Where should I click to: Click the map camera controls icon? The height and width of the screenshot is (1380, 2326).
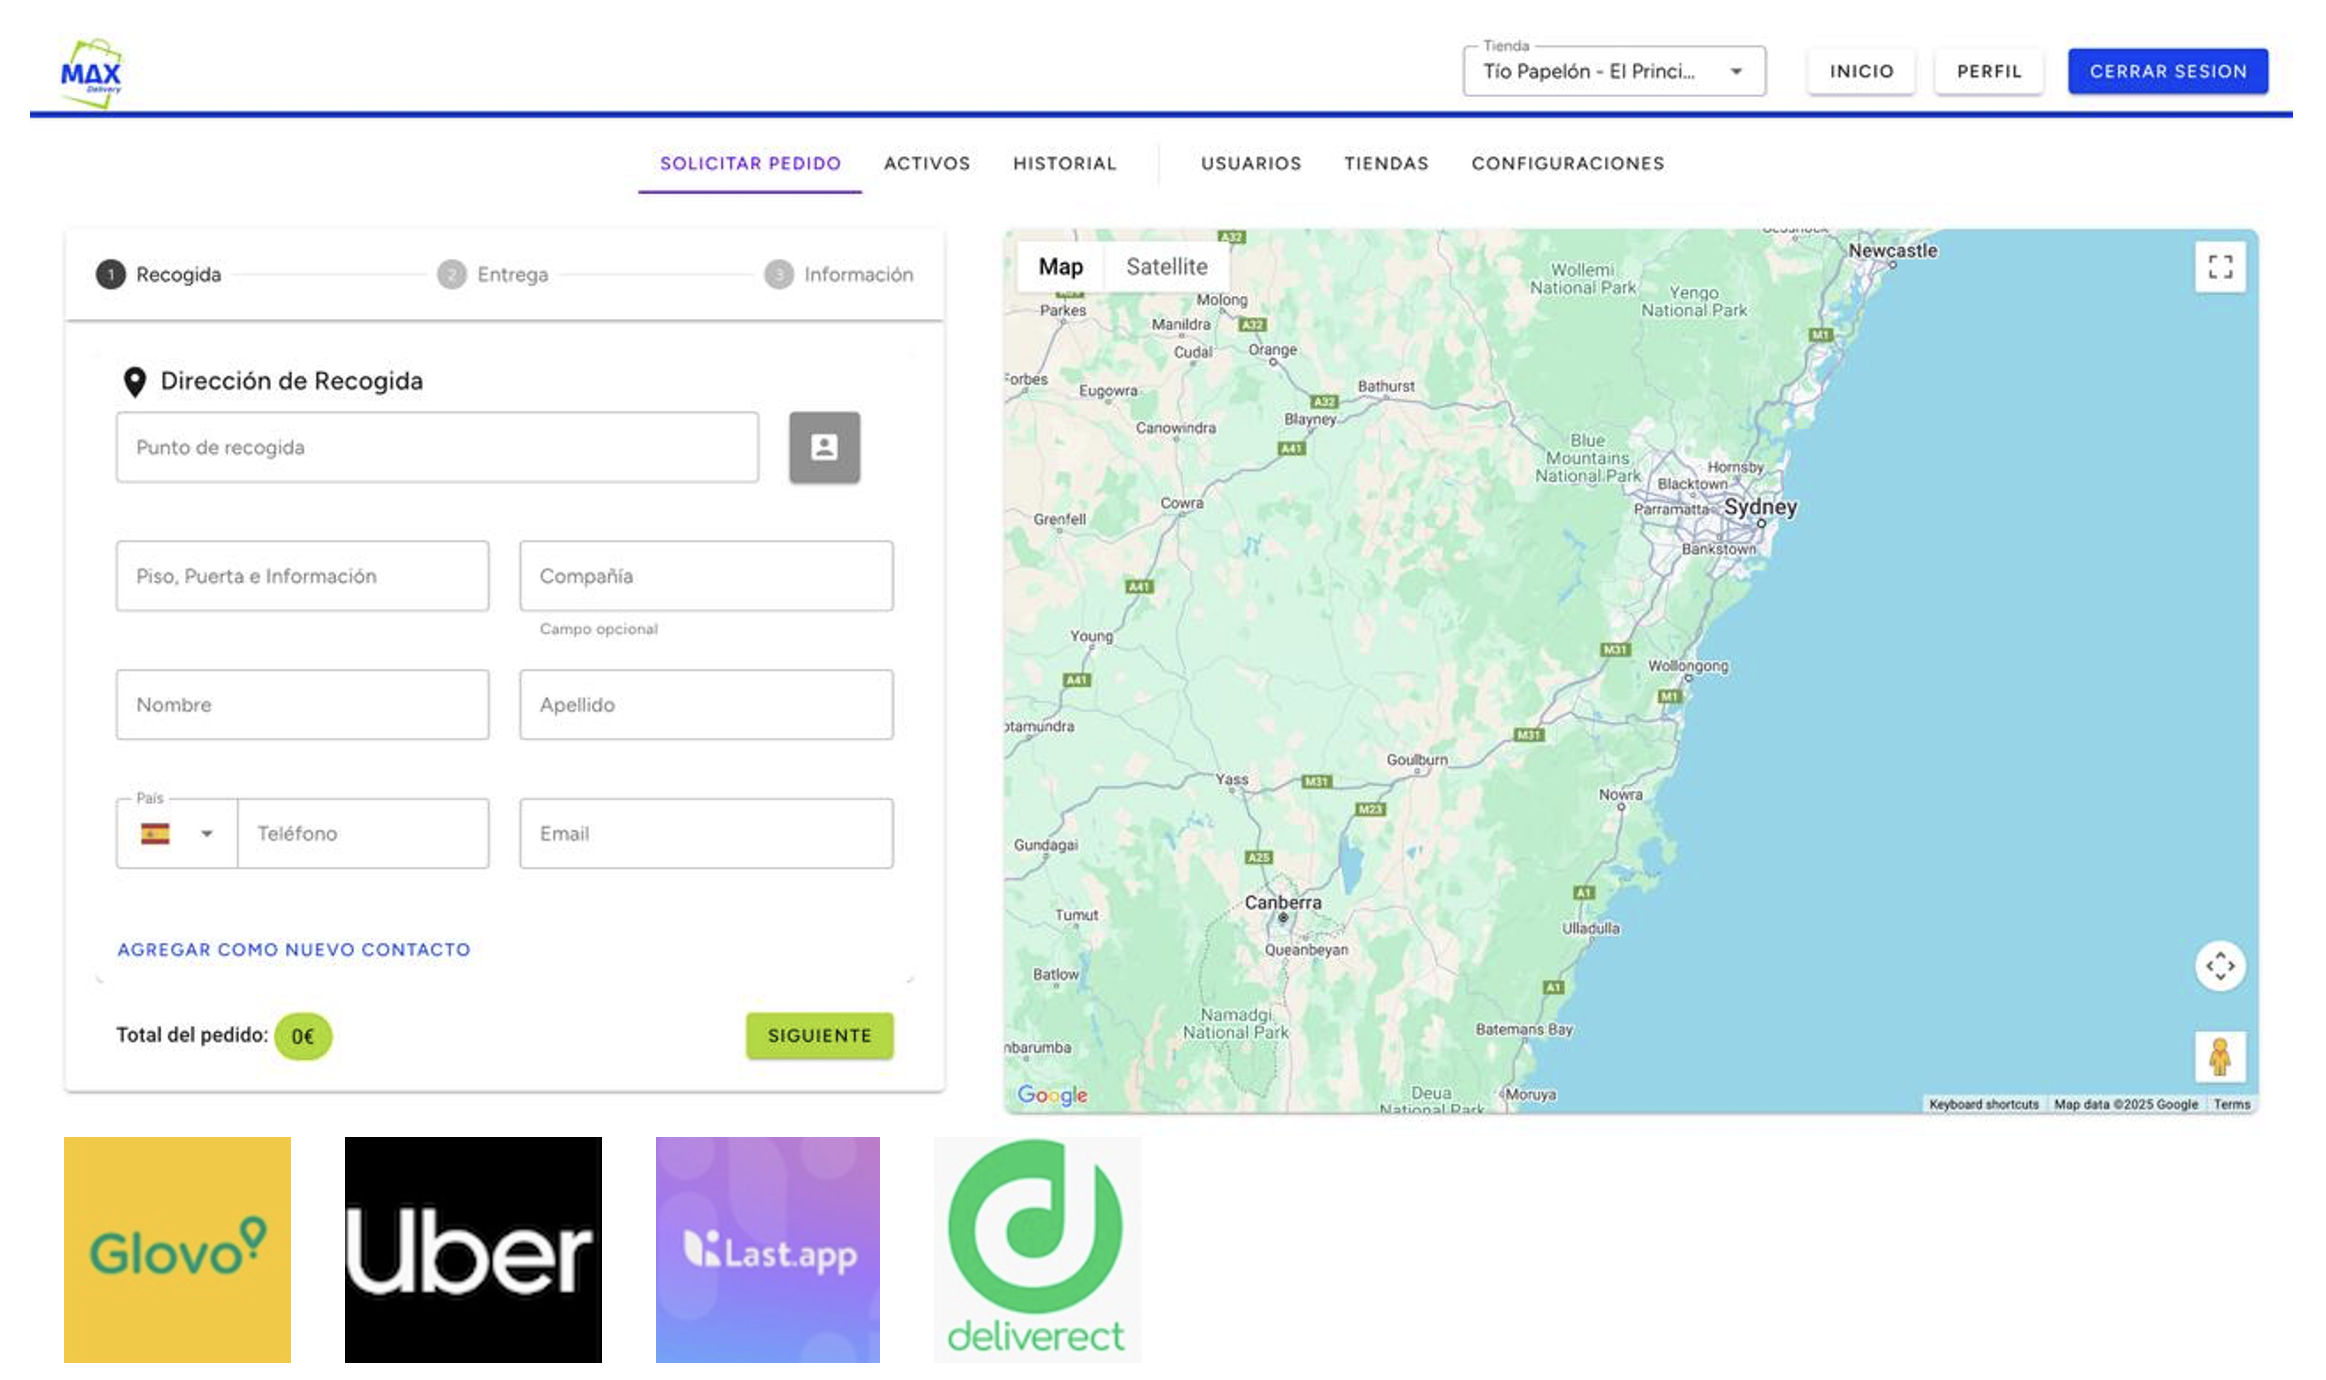pyautogui.click(x=2219, y=966)
